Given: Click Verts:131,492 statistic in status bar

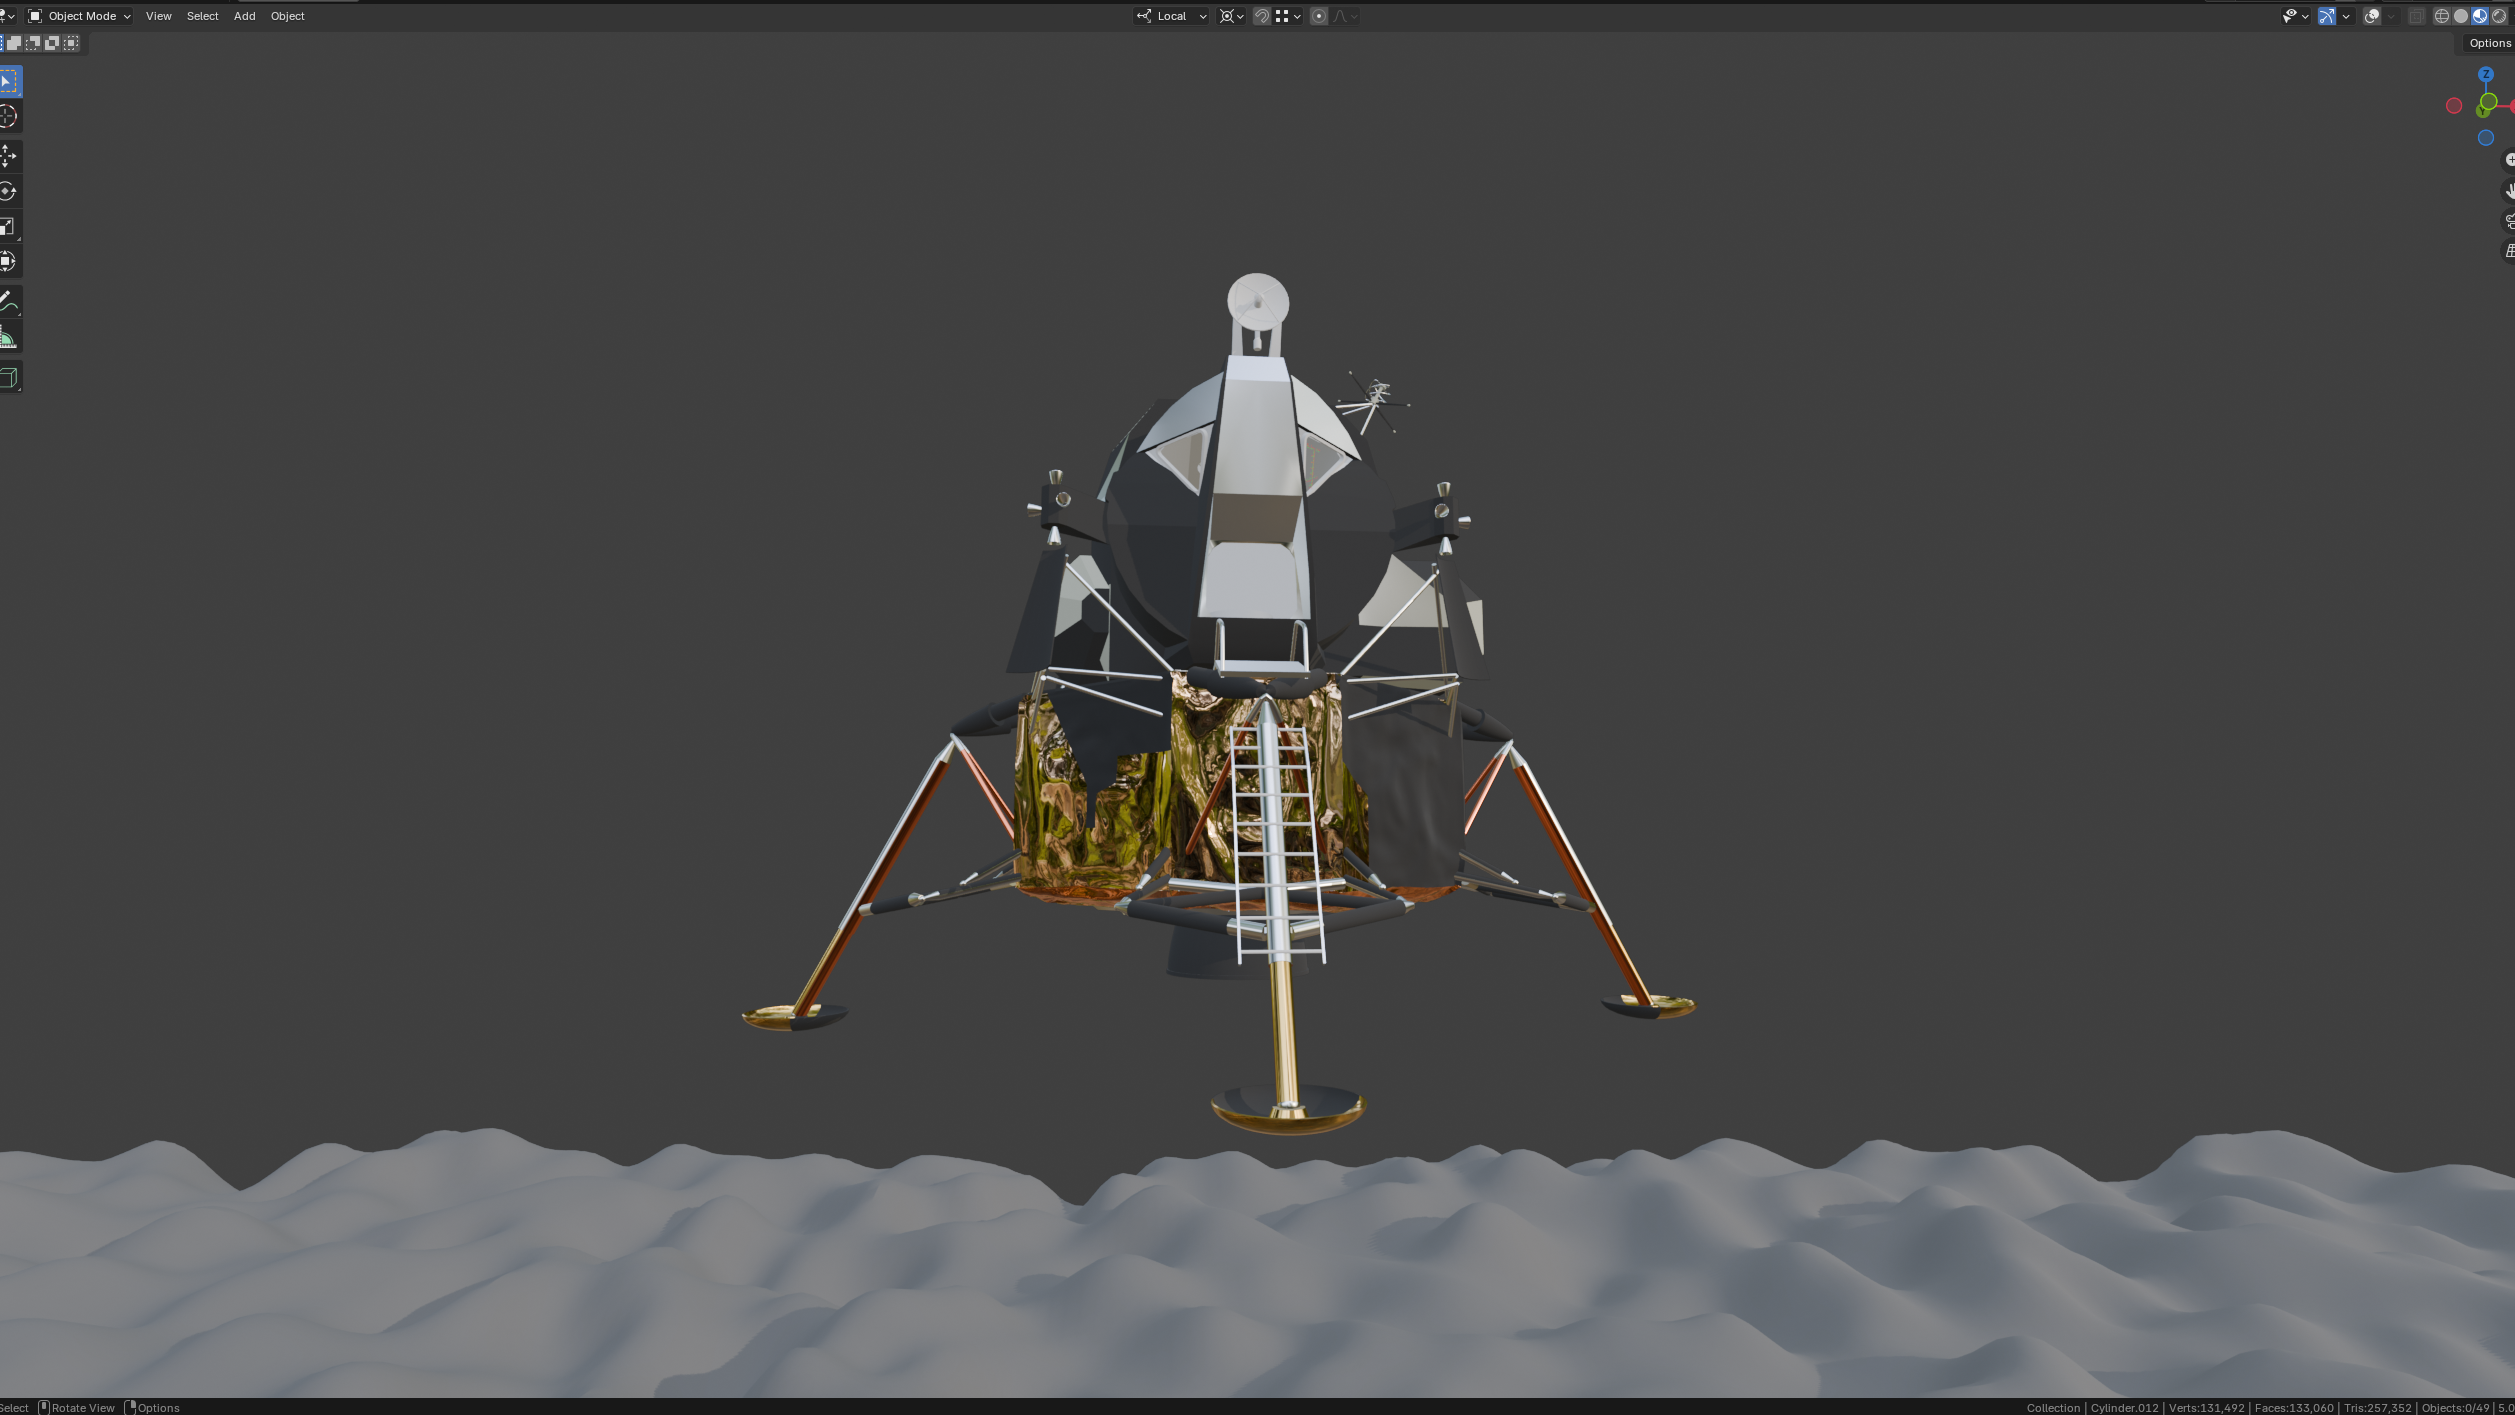Looking at the screenshot, I should (x=2206, y=1408).
